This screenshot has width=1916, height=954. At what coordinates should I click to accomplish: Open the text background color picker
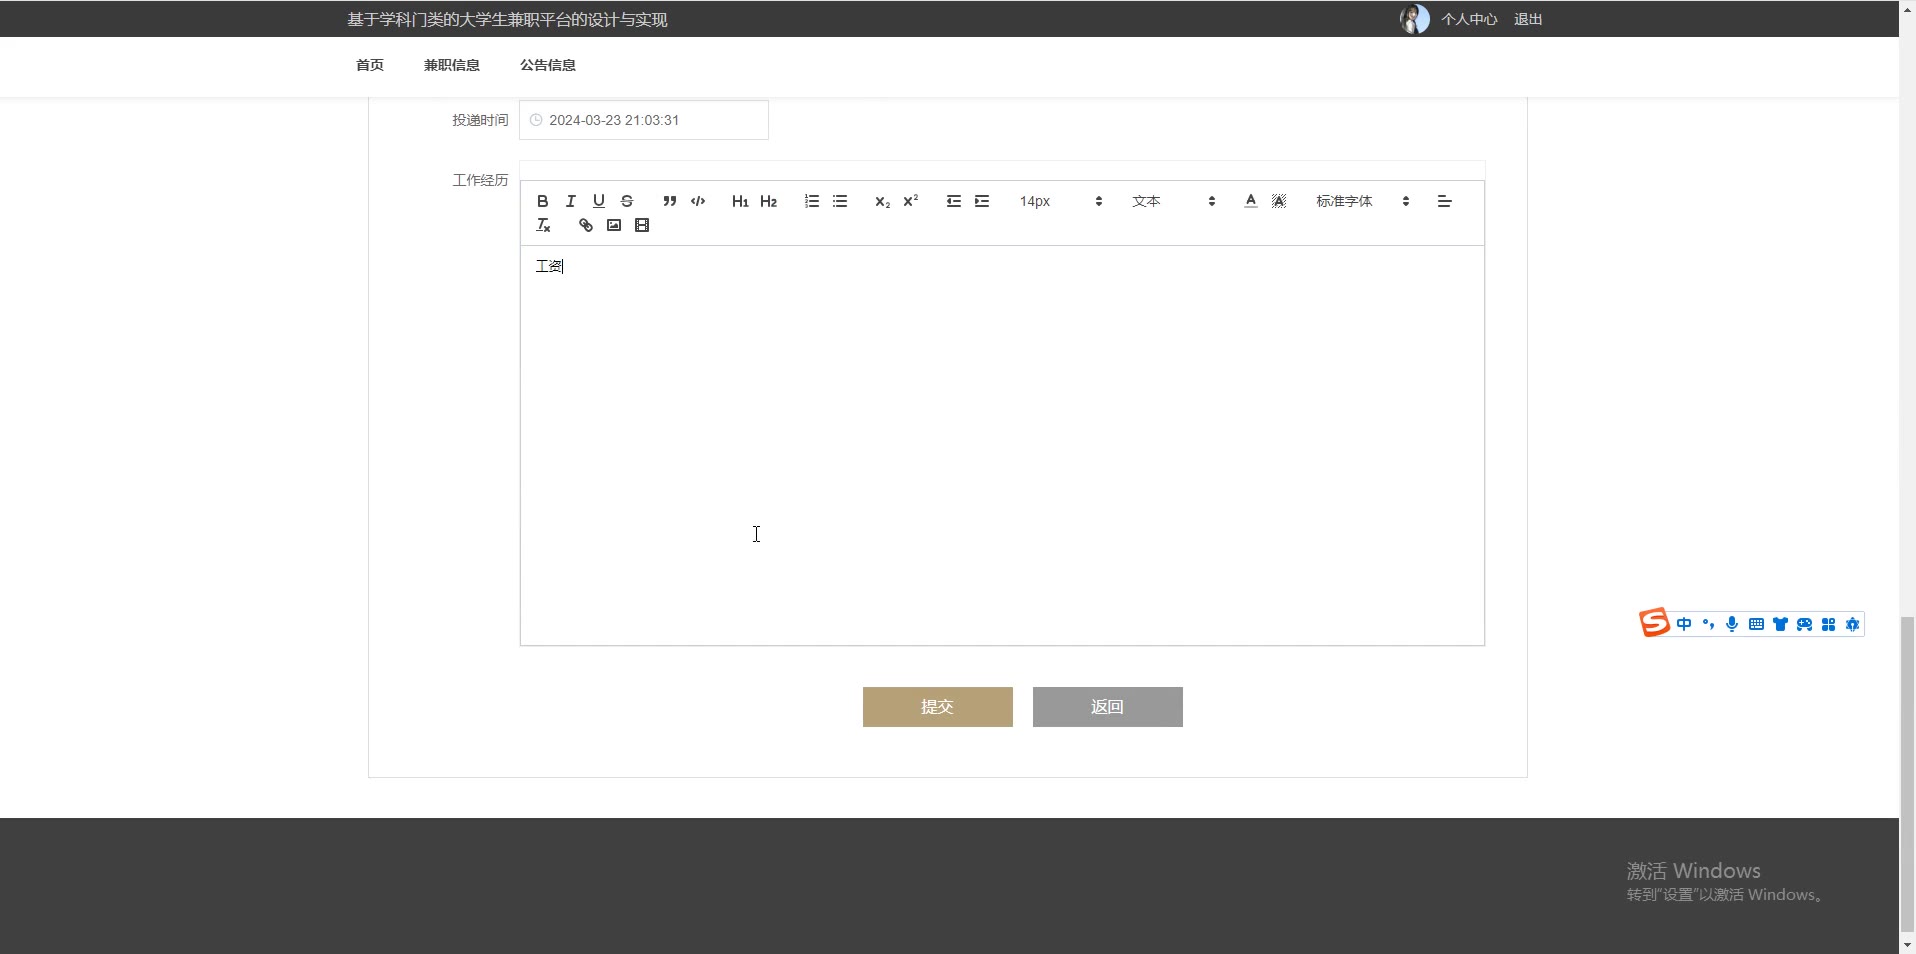click(1278, 201)
